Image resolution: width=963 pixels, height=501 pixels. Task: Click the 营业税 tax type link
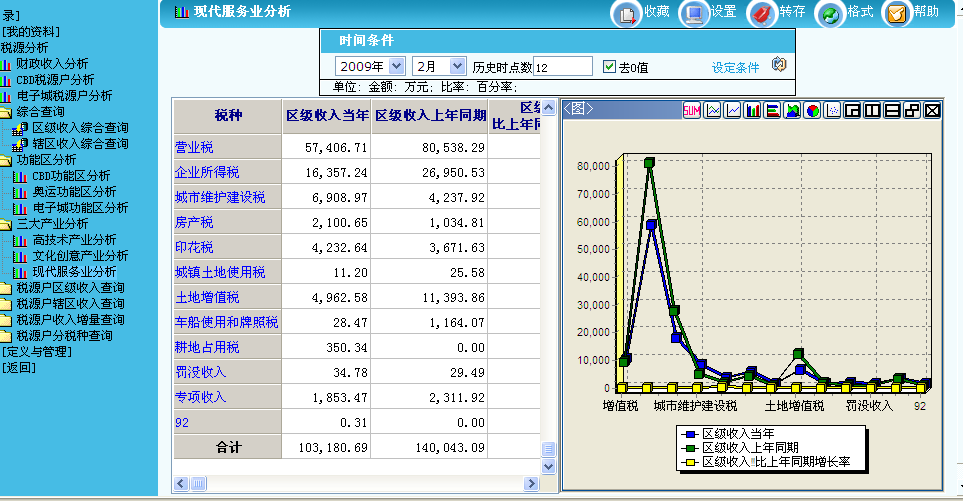click(194, 147)
